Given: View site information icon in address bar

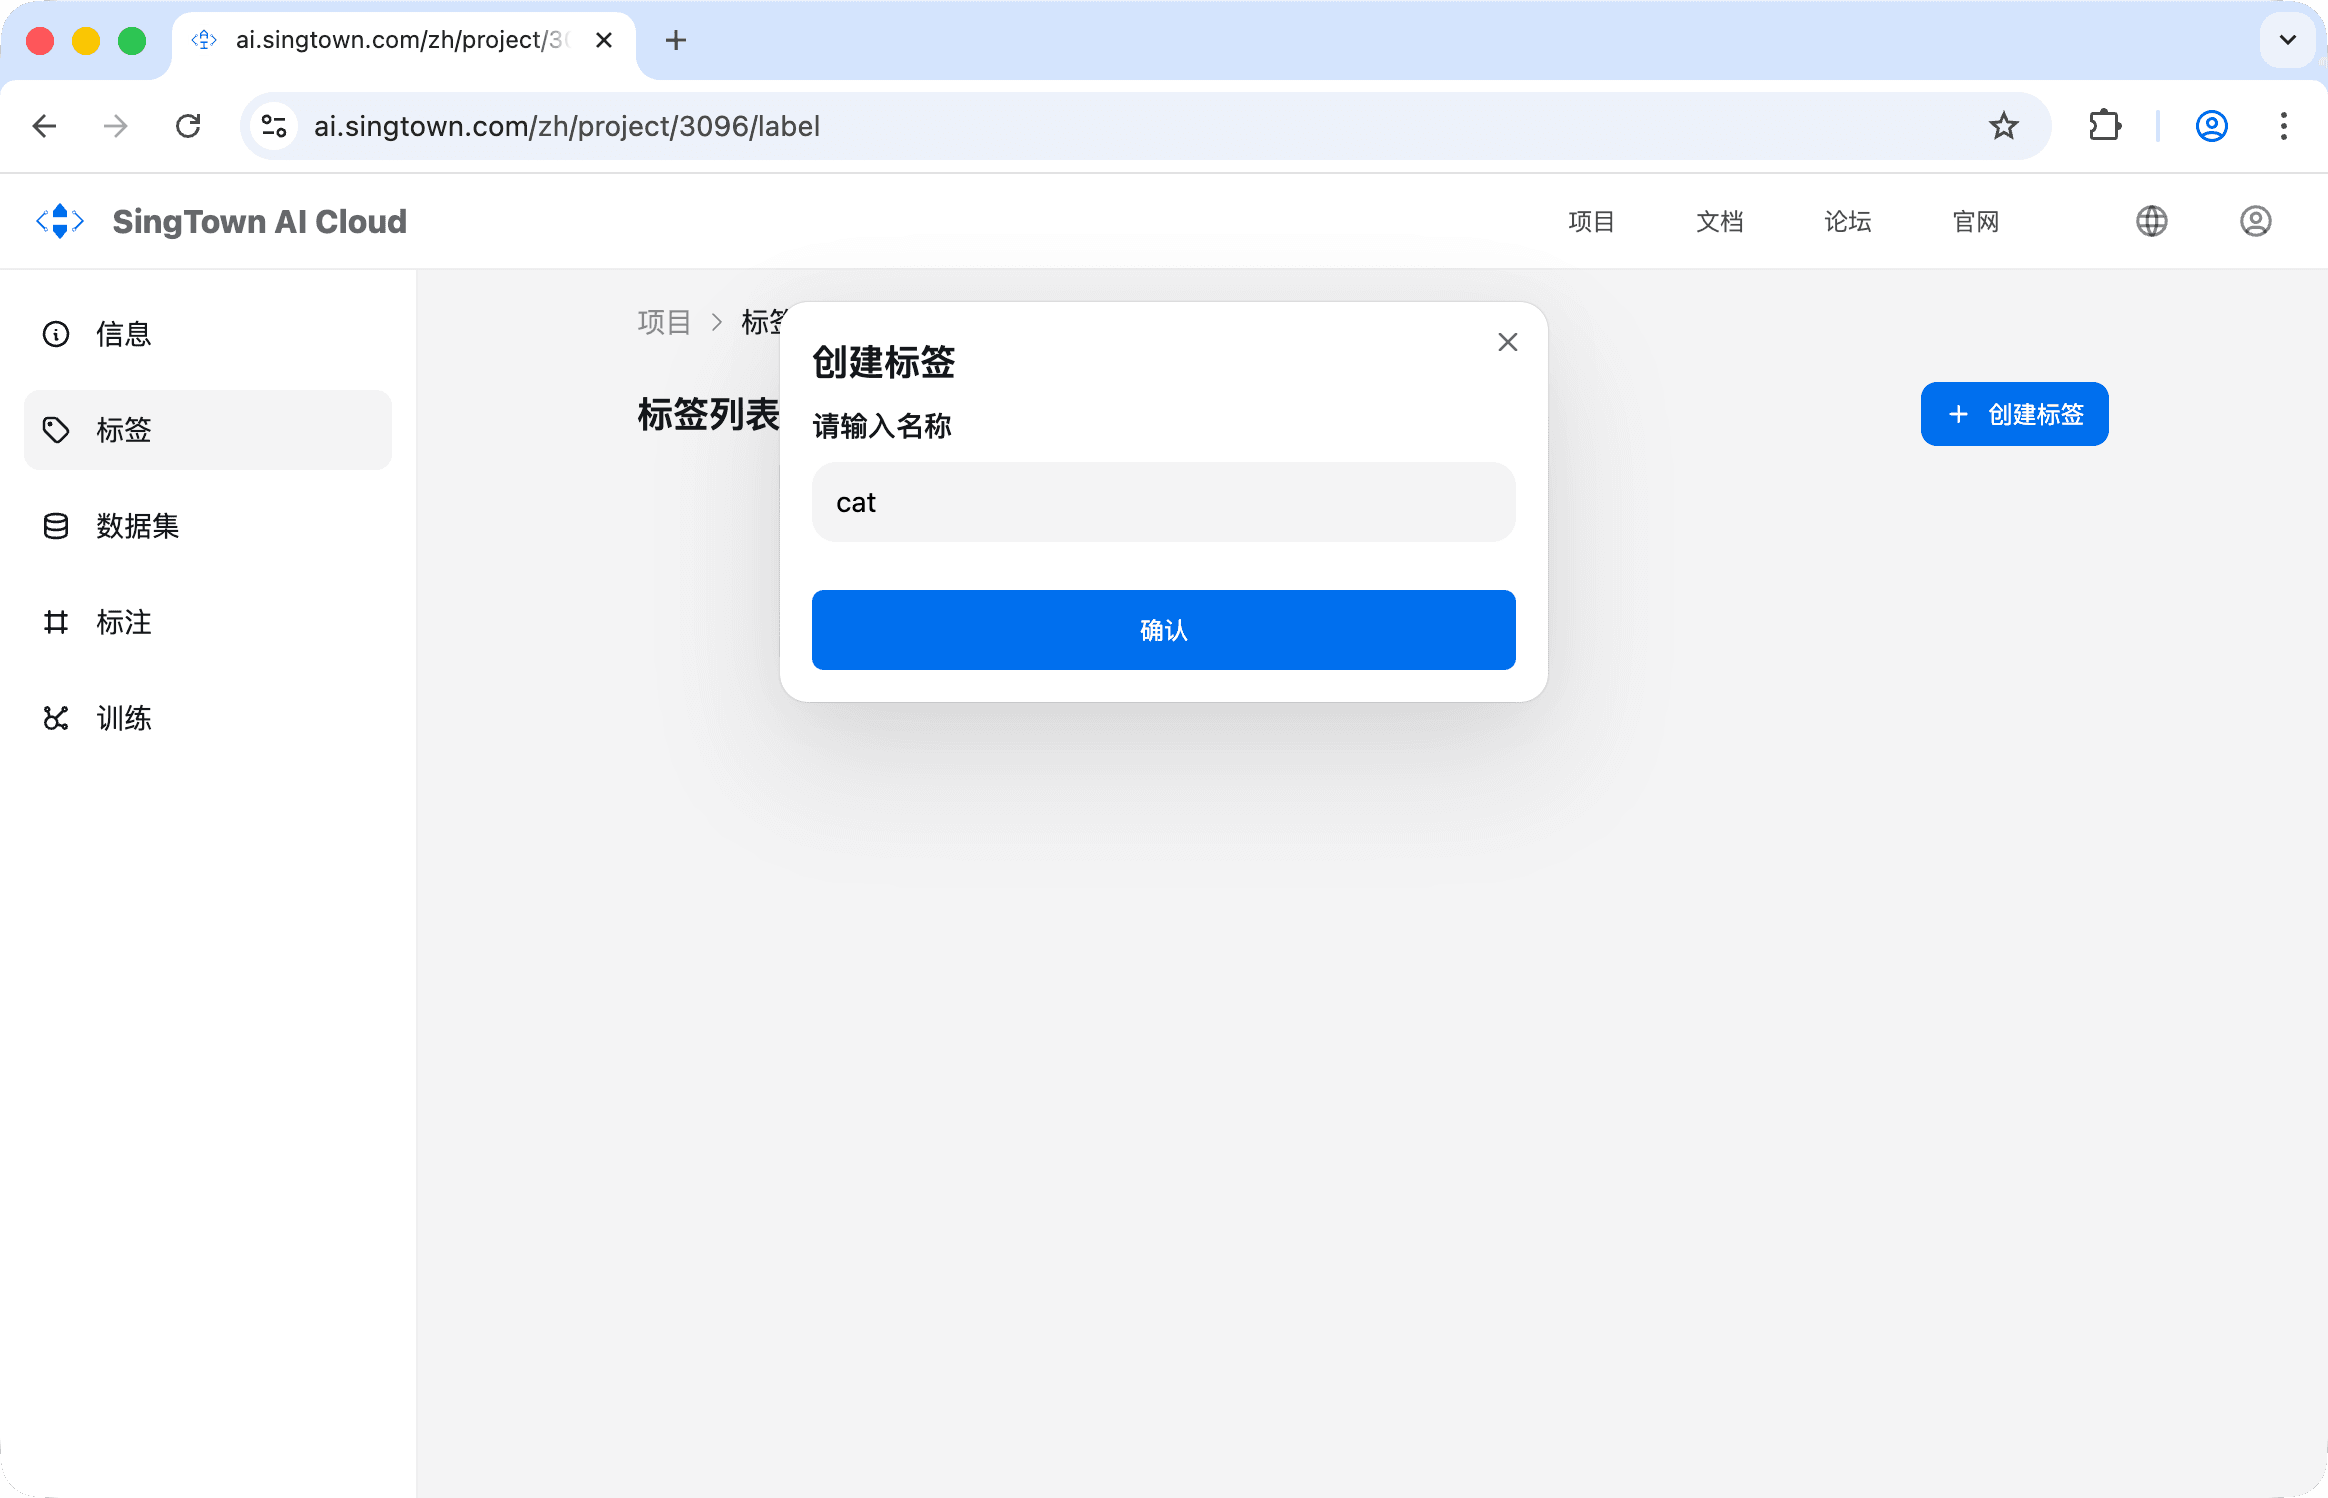Looking at the screenshot, I should (274, 126).
